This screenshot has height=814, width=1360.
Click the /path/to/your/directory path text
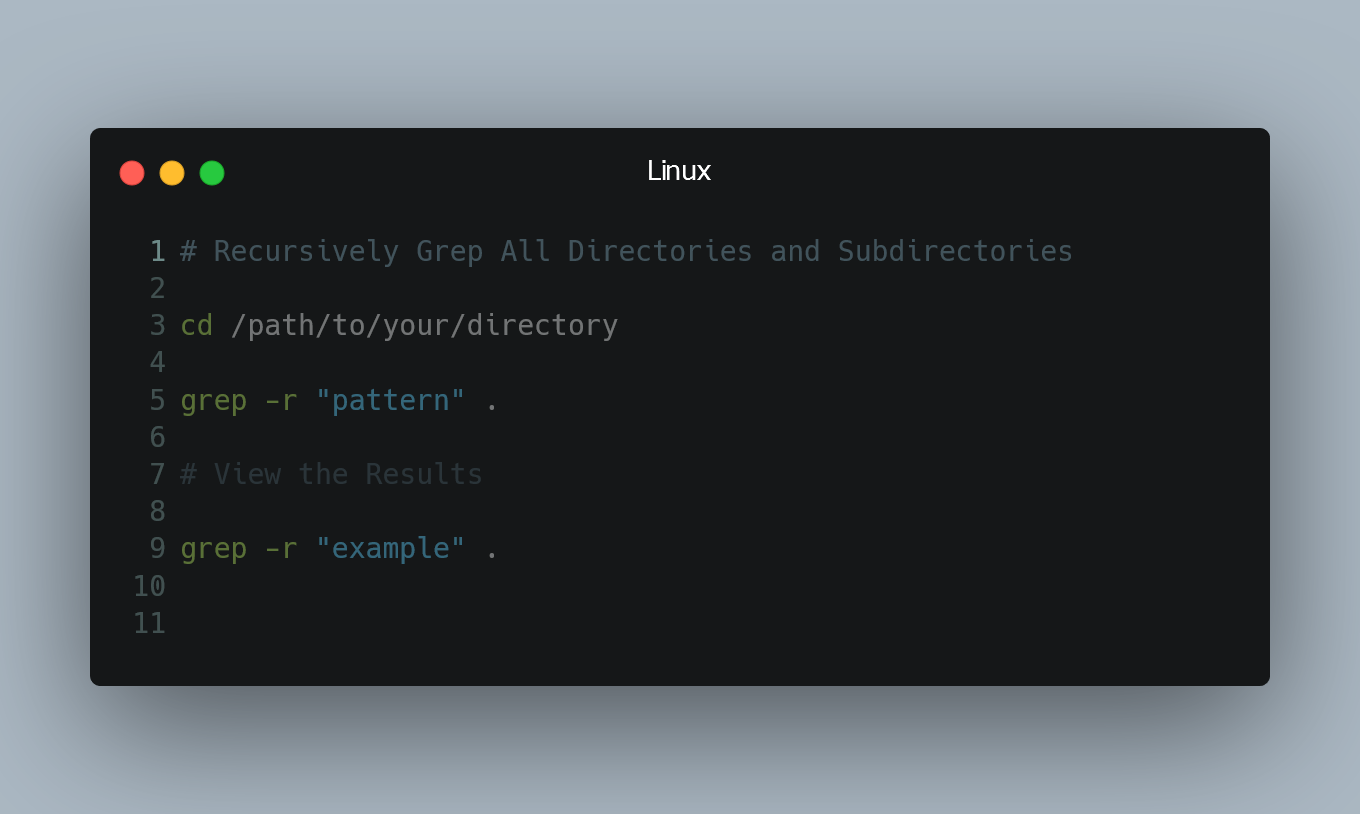(424, 326)
